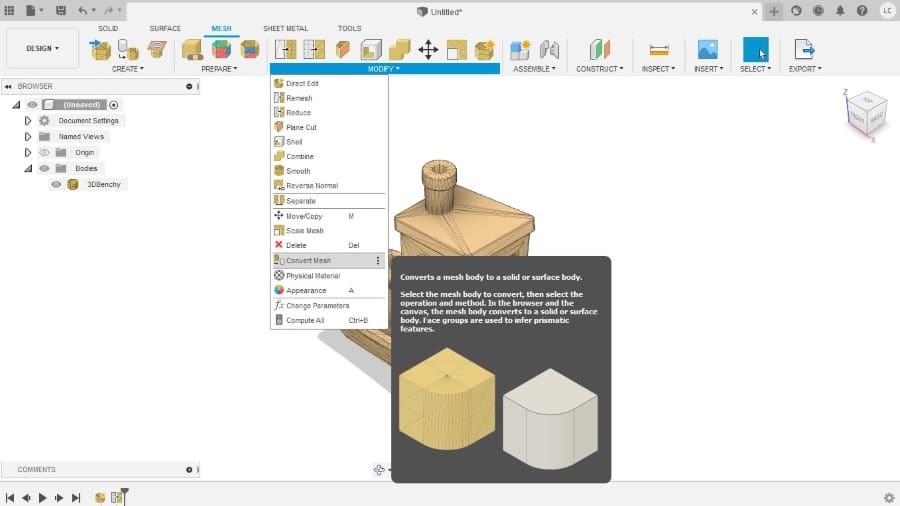Click the Remesh toolbar icon
900x506 pixels.
coord(285,49)
